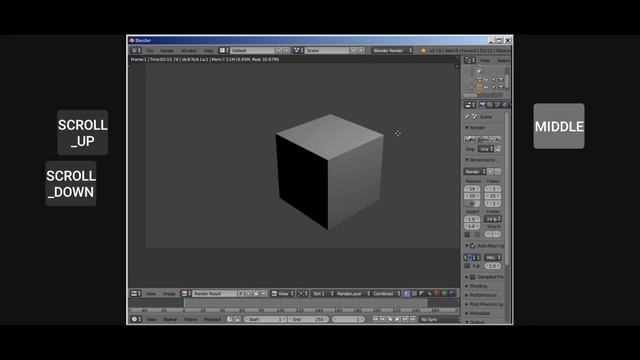The width and height of the screenshot is (640, 360).
Task: Open the Render menu in top header
Action: point(167,50)
